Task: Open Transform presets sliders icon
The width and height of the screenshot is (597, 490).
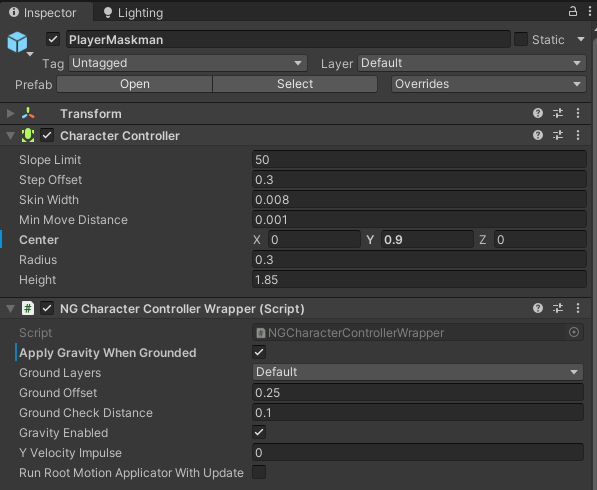Action: (558, 113)
